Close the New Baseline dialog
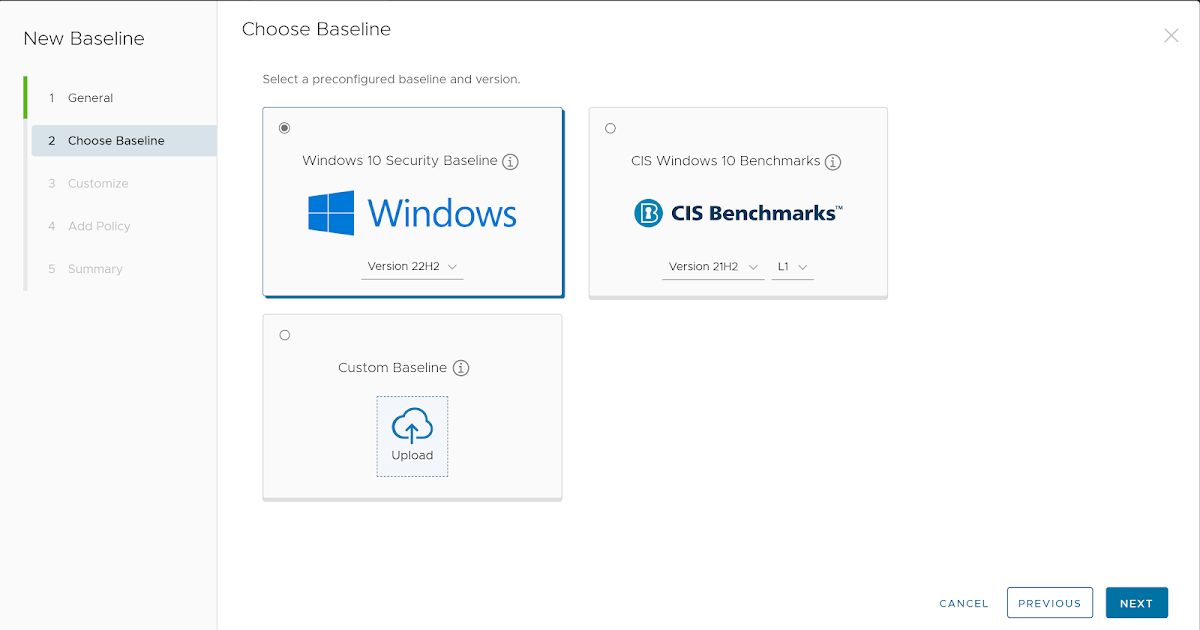This screenshot has width=1200, height=630. 1171,36
